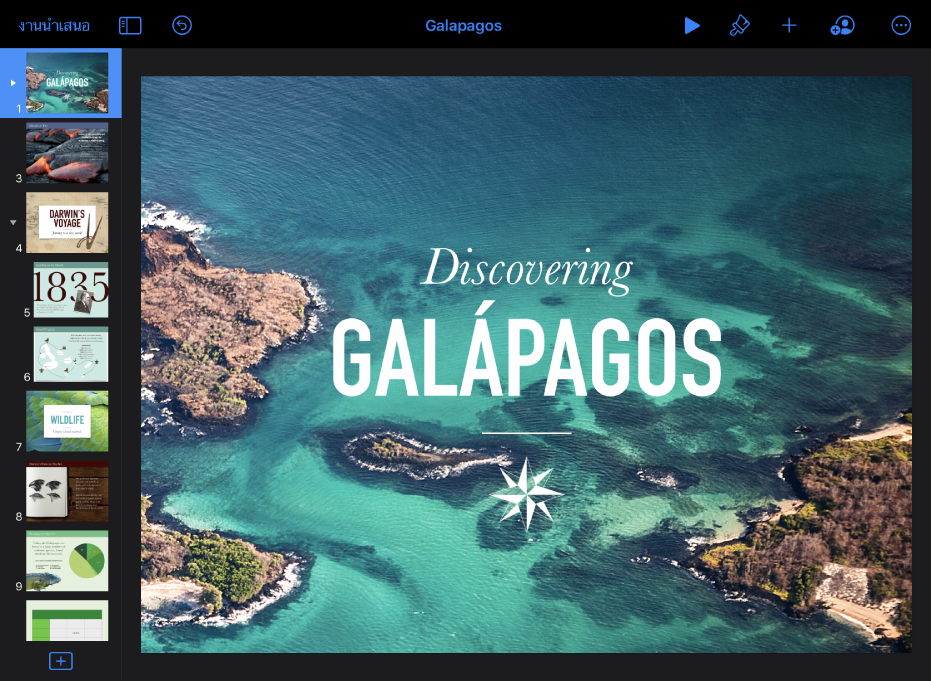Select the lava slide 3 thumbnail

[67, 153]
